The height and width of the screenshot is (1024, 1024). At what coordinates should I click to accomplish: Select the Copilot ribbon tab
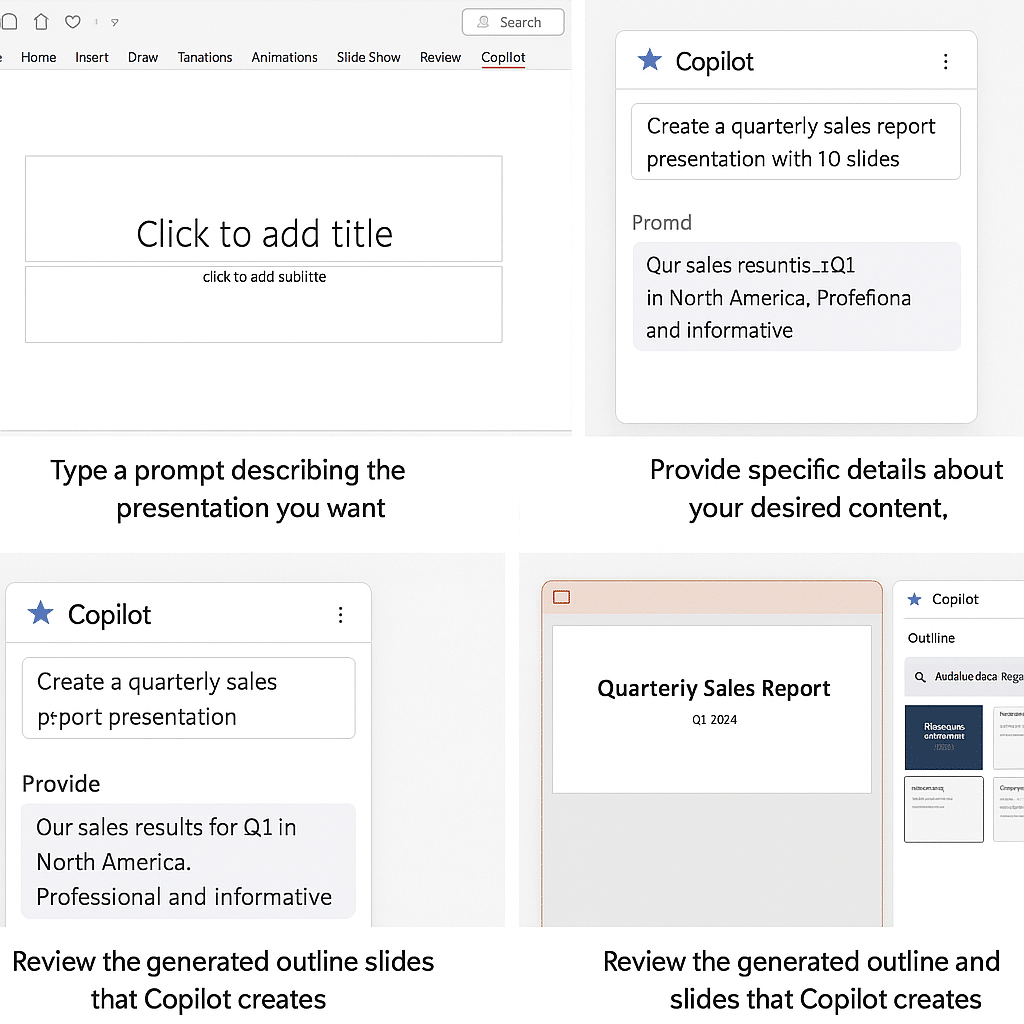[503, 57]
